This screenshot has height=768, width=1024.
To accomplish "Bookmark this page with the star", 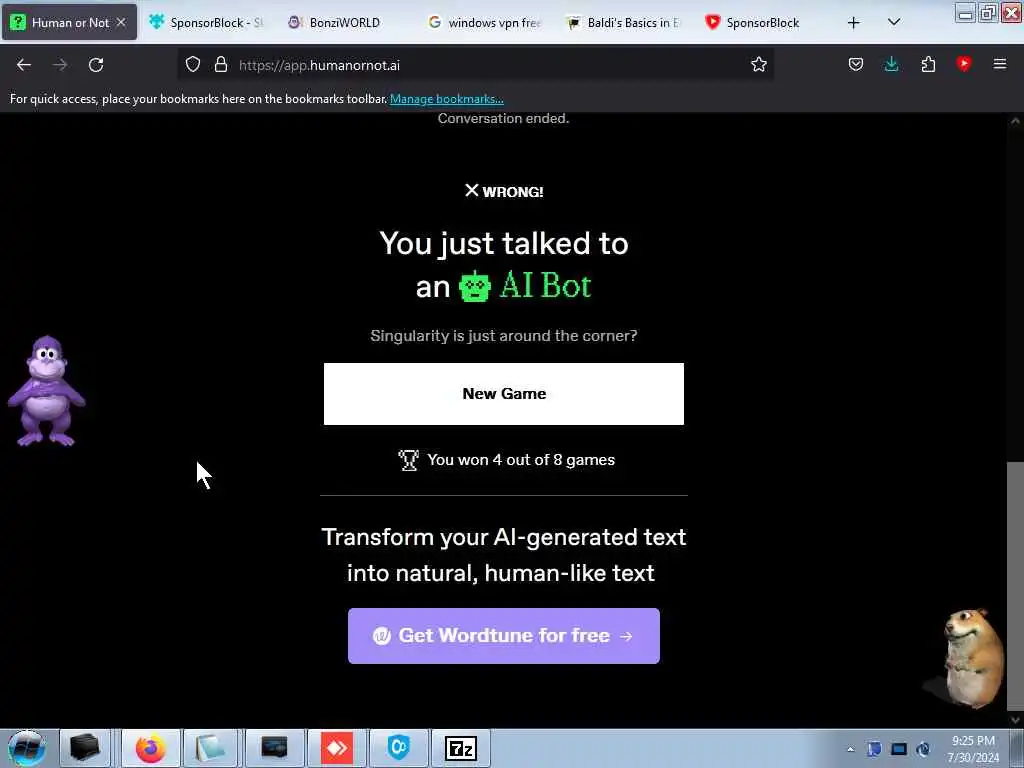I will 758,65.
